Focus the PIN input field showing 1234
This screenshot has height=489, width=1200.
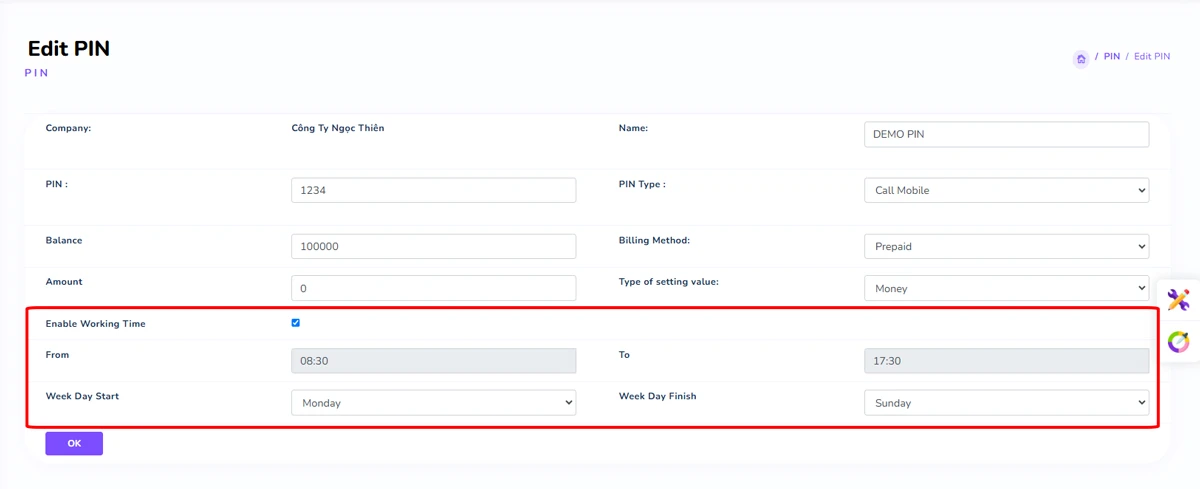coord(433,190)
